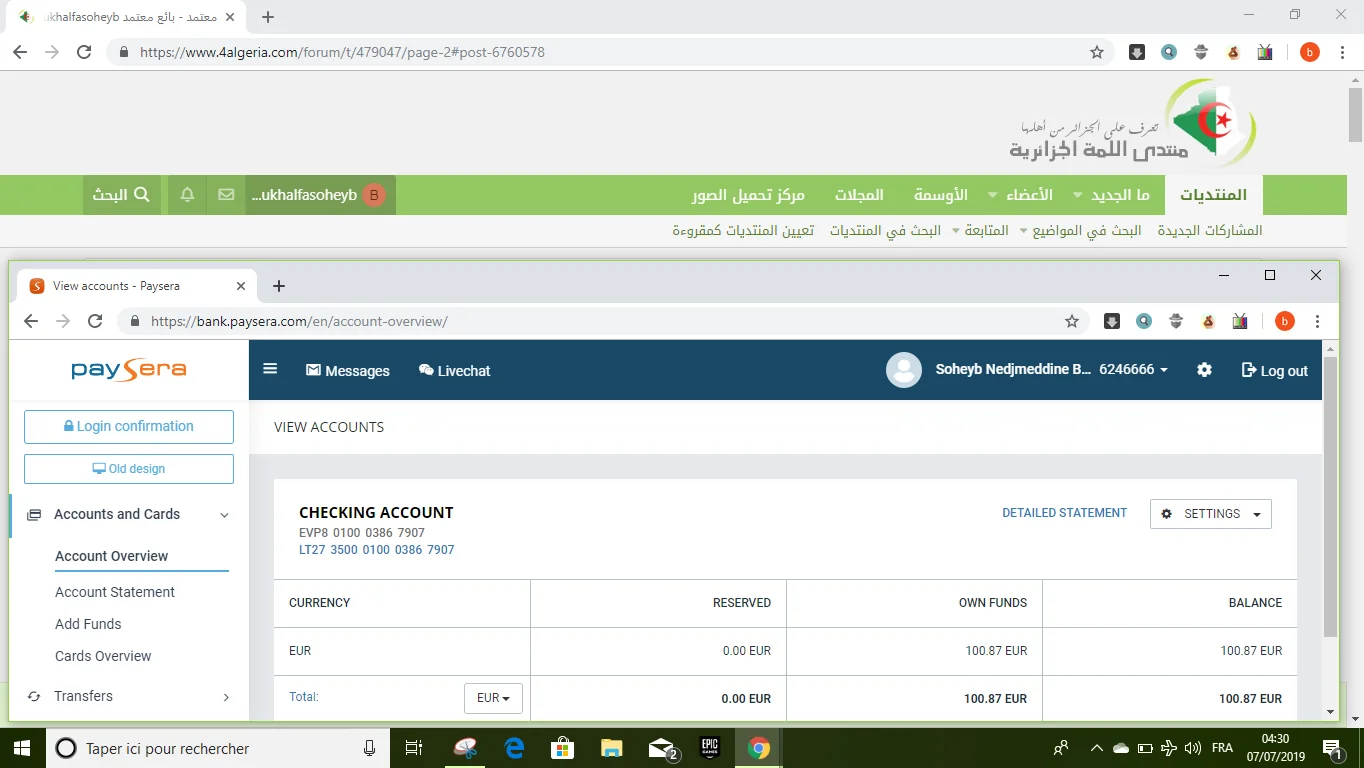Open the DETAILED STATEMENT link

pos(1064,513)
